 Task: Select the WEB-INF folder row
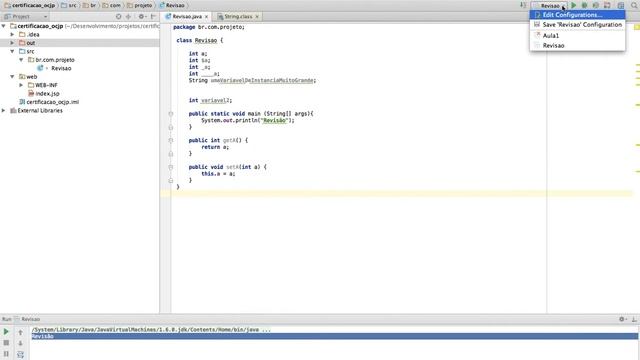46,85
